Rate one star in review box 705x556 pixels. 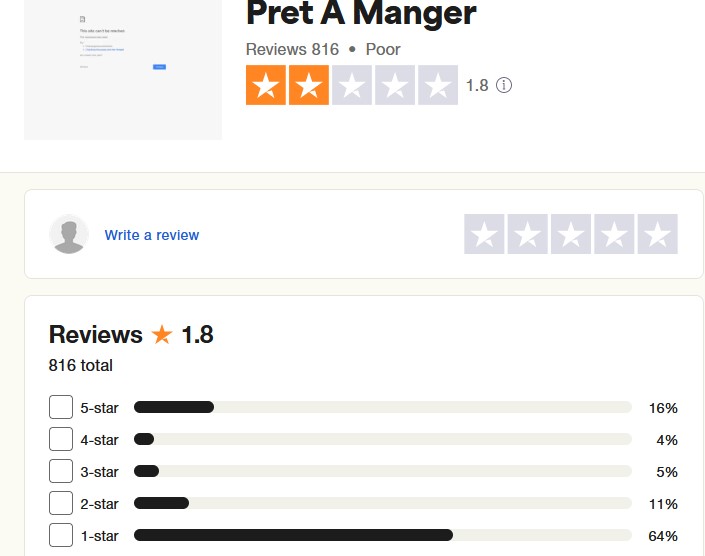click(485, 234)
